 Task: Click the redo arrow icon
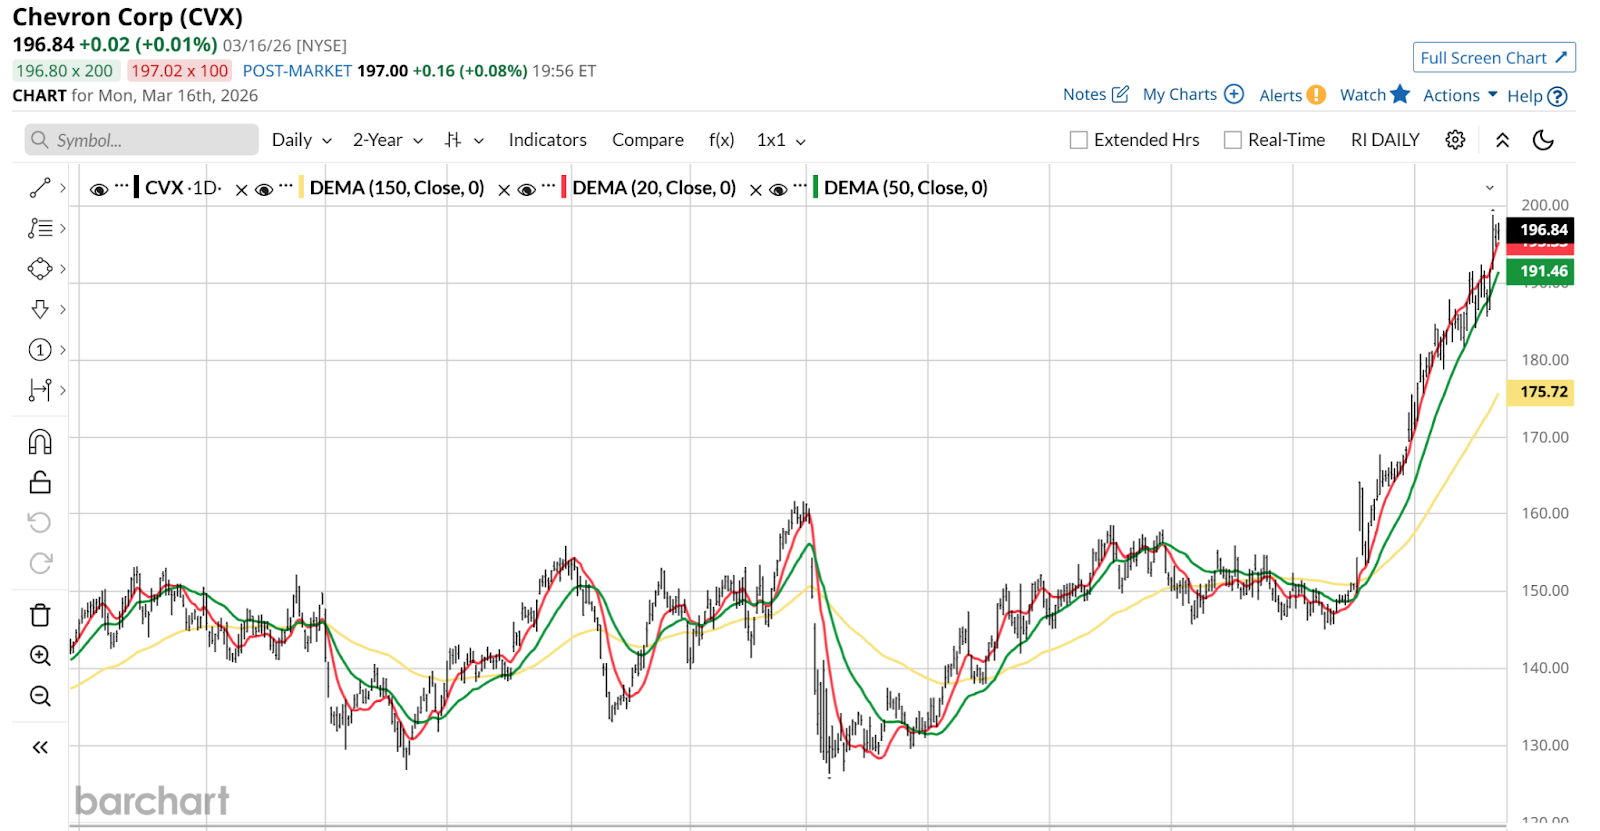40,563
